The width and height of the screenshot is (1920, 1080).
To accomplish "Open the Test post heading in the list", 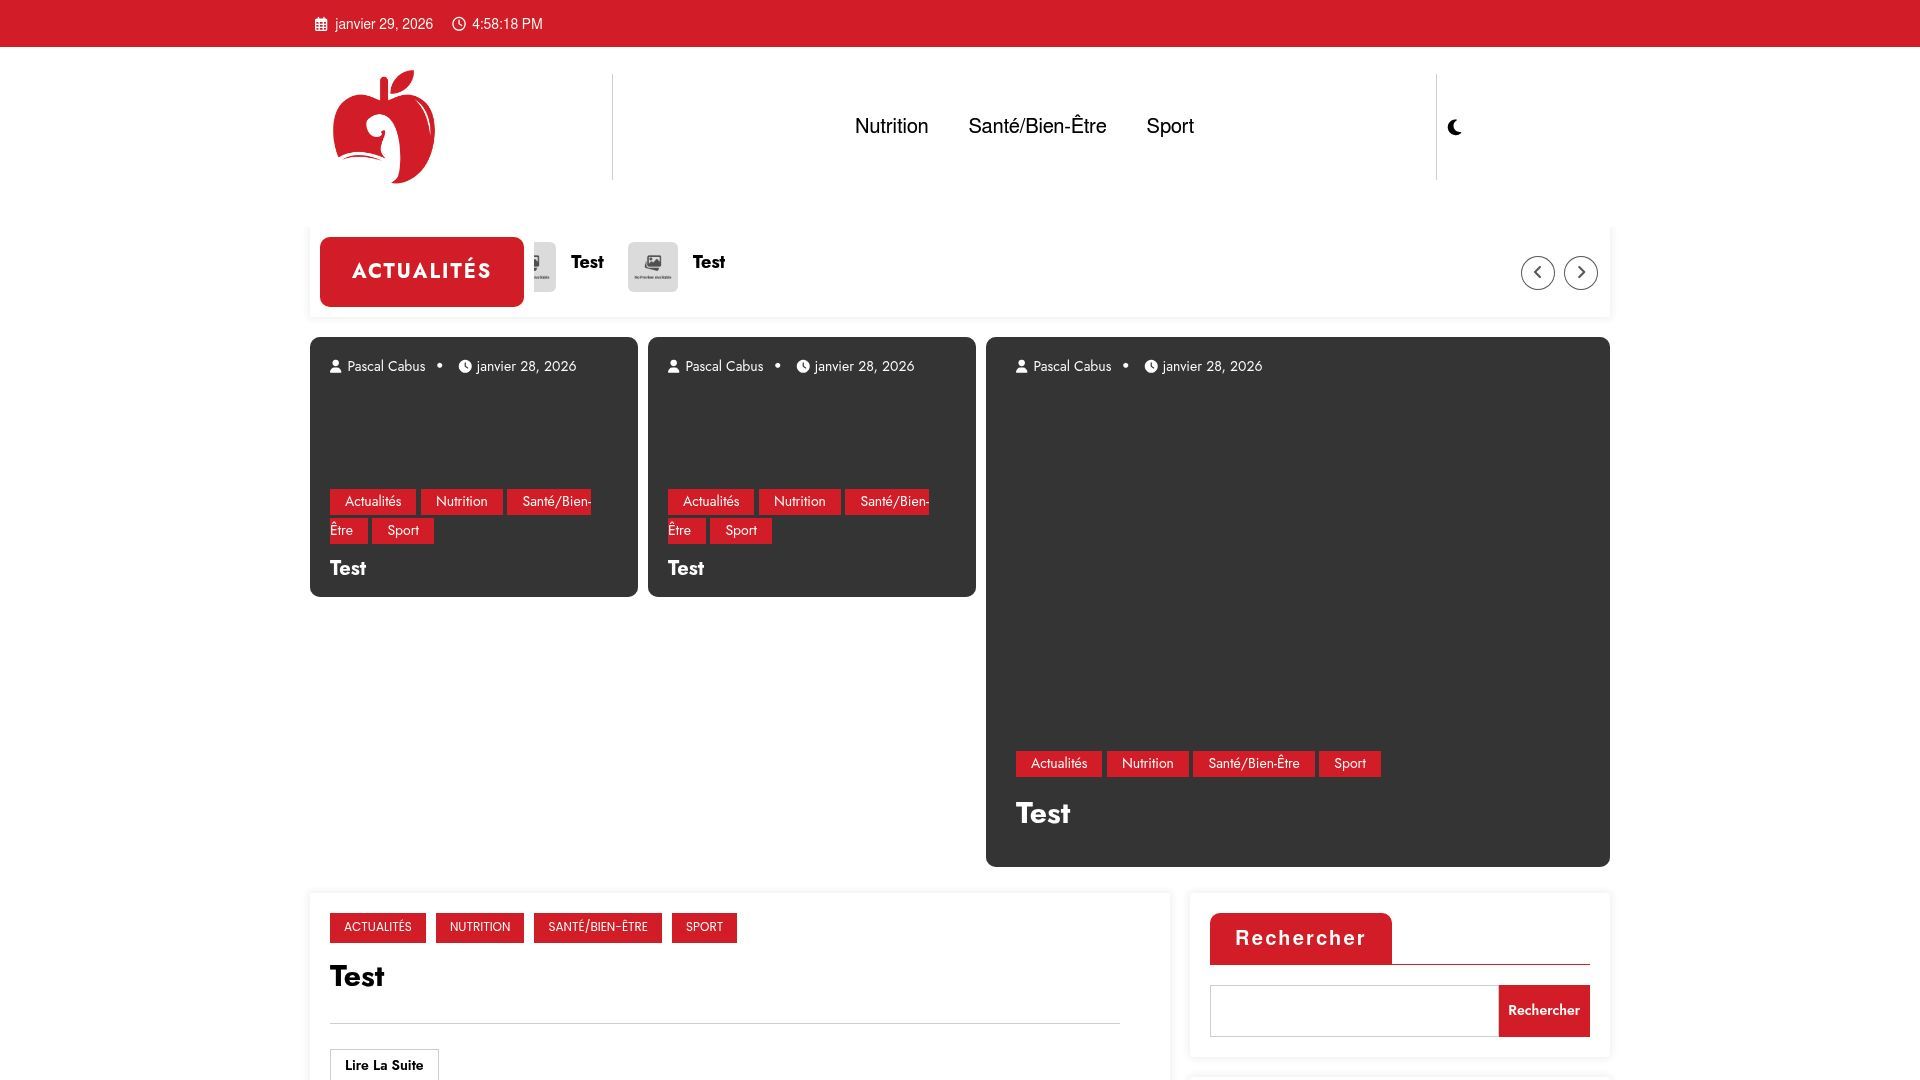I will pyautogui.click(x=357, y=976).
